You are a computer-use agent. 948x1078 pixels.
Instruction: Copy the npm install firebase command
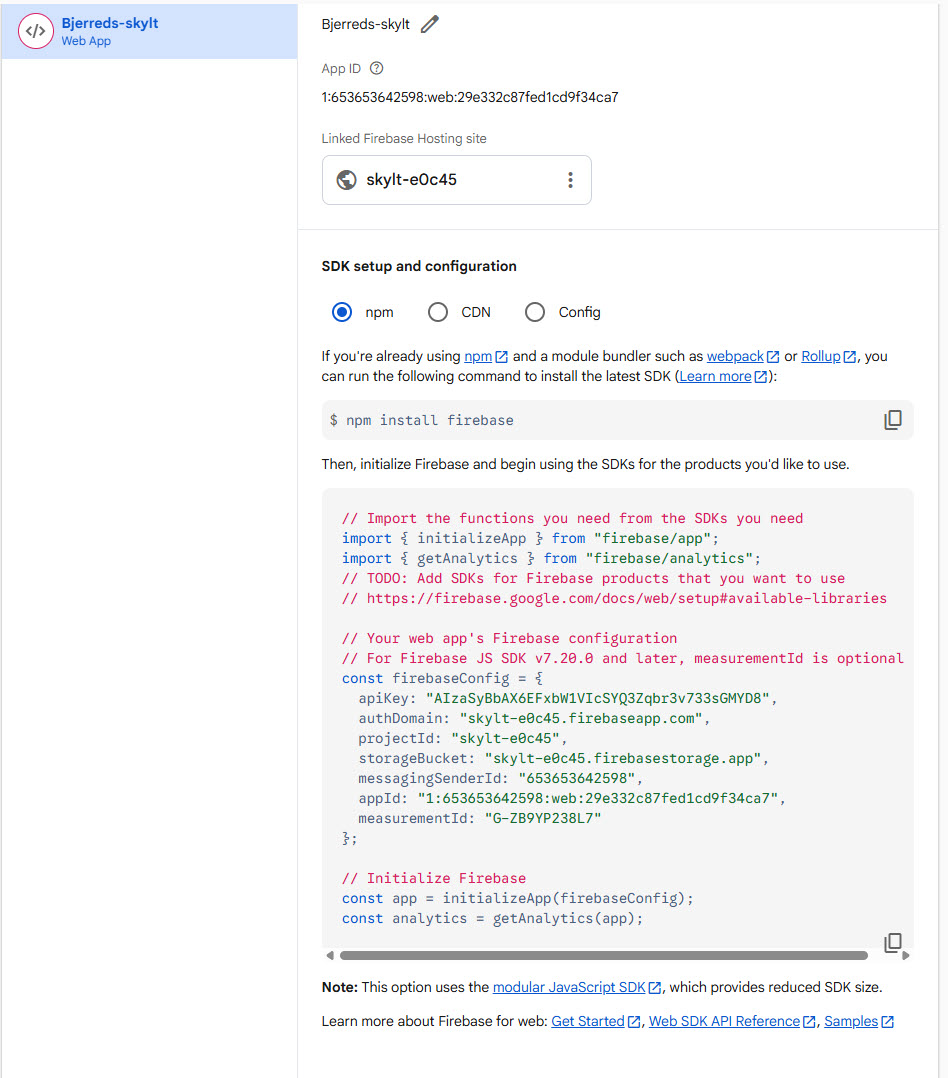click(892, 420)
